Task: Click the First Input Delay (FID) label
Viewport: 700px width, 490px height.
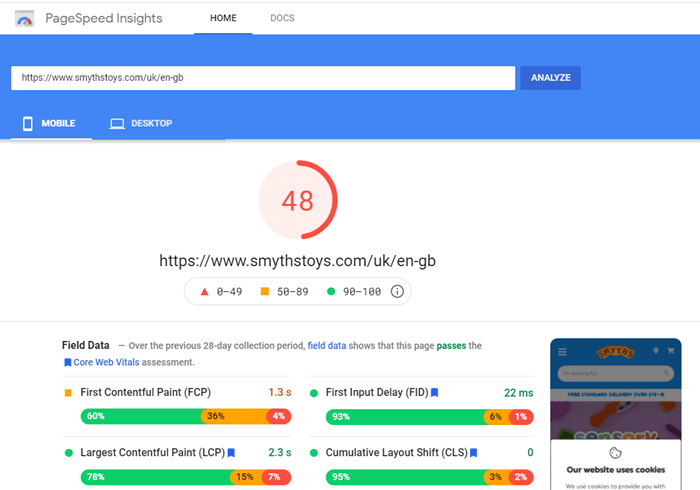Action: (x=377, y=392)
